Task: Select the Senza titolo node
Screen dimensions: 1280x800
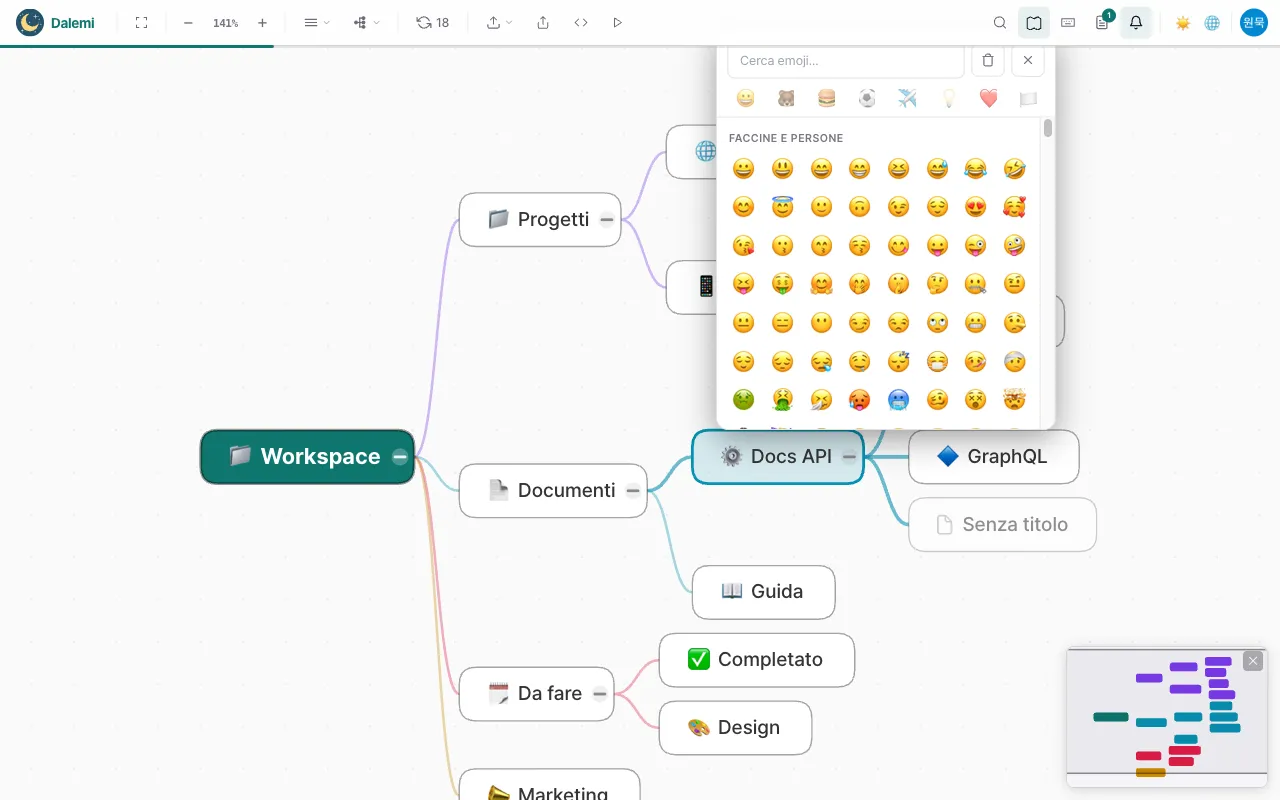Action: click(x=1002, y=525)
